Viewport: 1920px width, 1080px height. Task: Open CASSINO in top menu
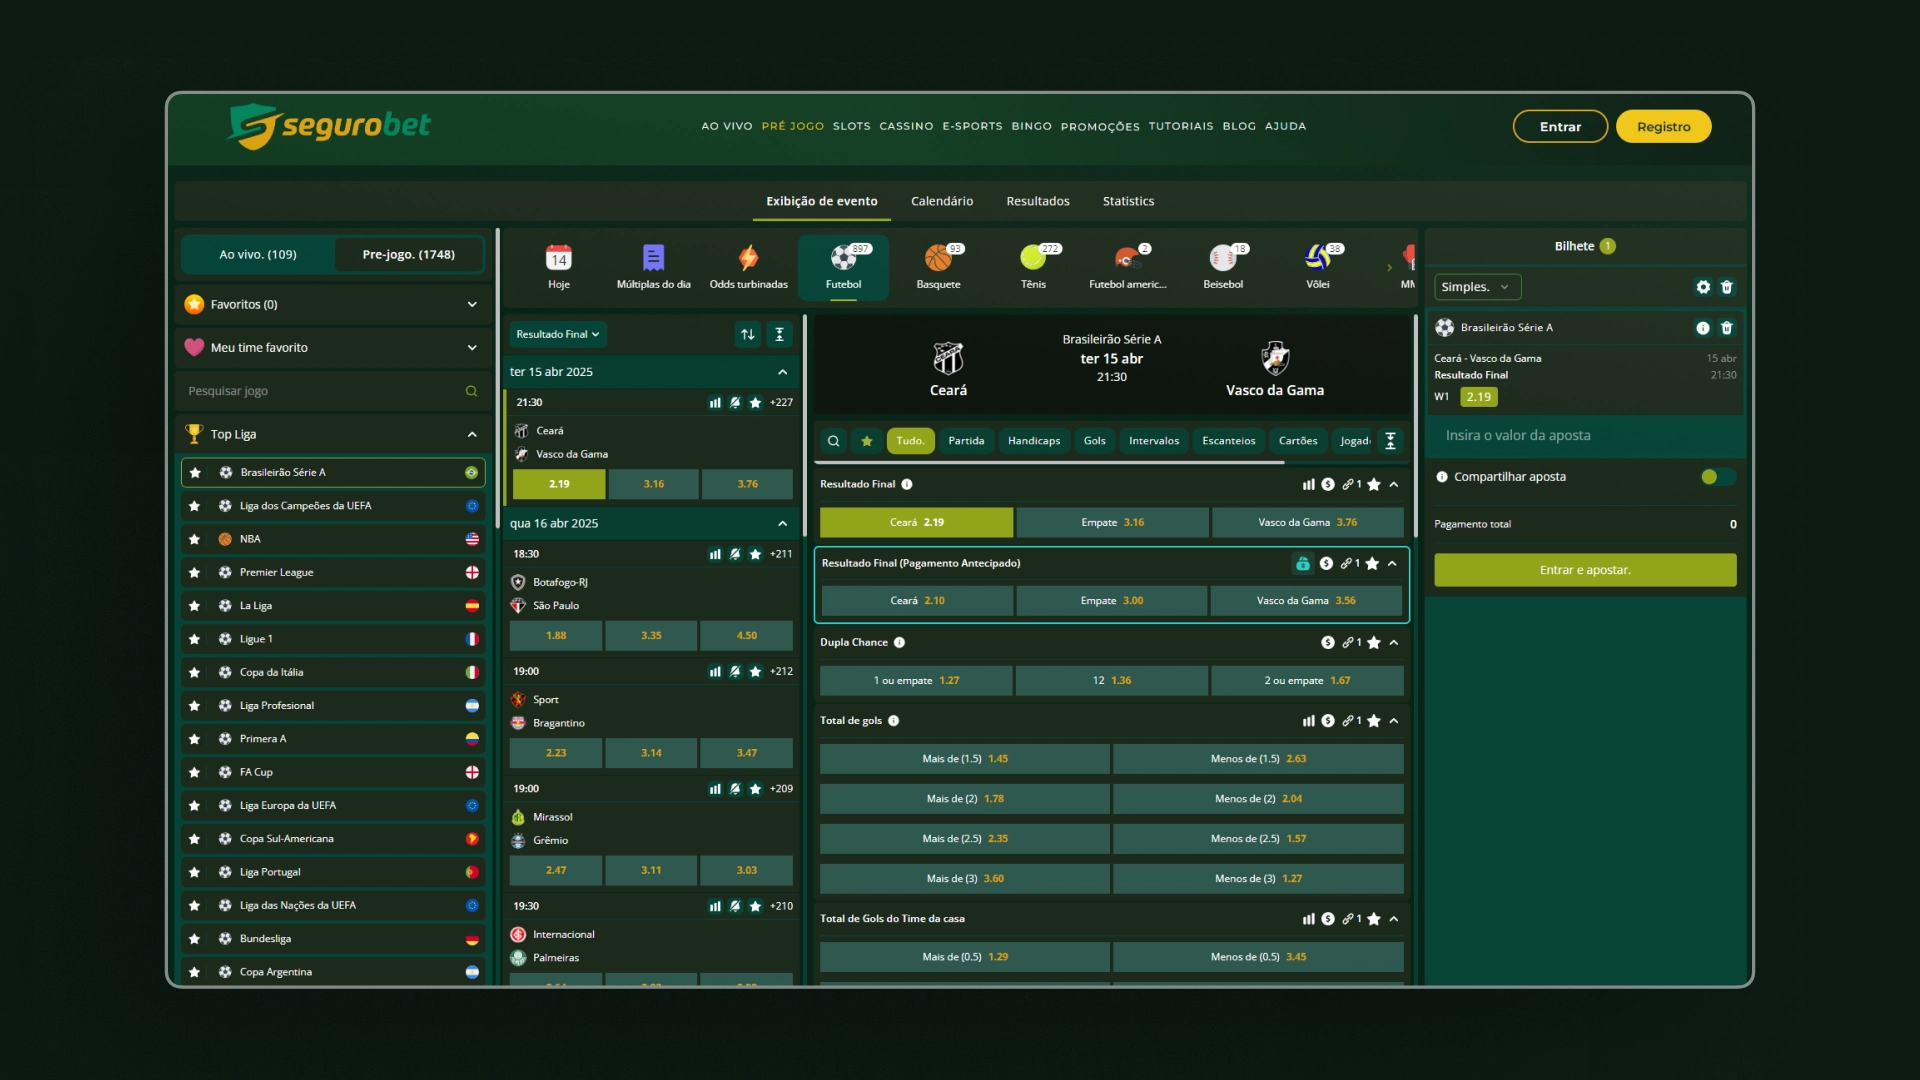pyautogui.click(x=906, y=127)
